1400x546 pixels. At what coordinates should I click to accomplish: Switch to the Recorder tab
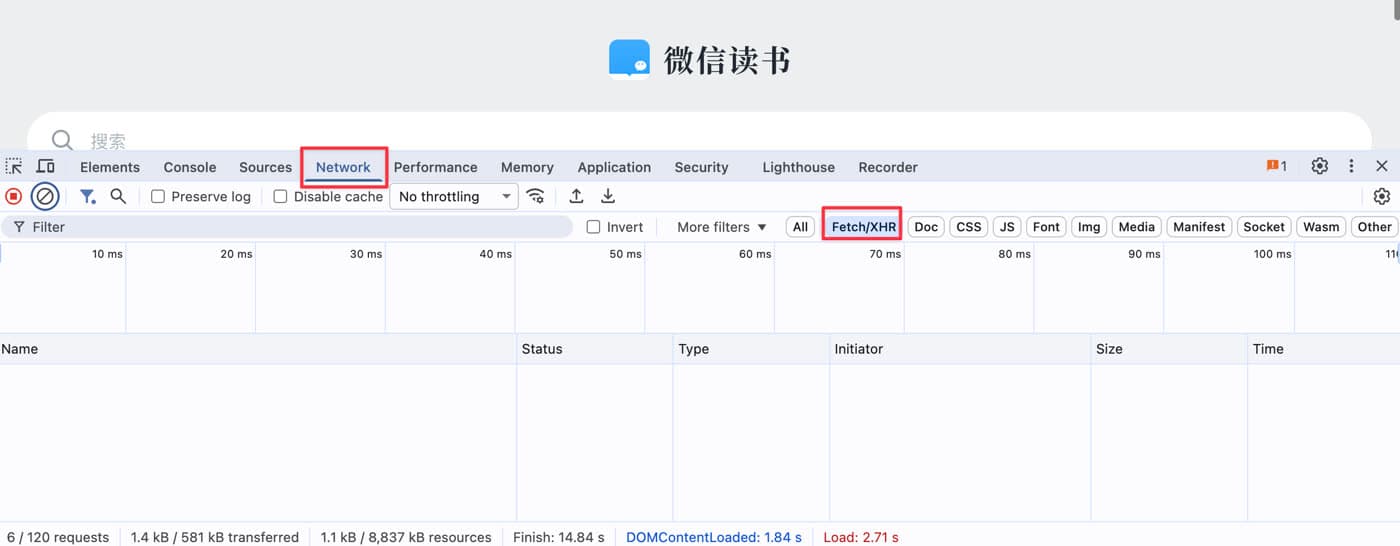[x=888, y=167]
